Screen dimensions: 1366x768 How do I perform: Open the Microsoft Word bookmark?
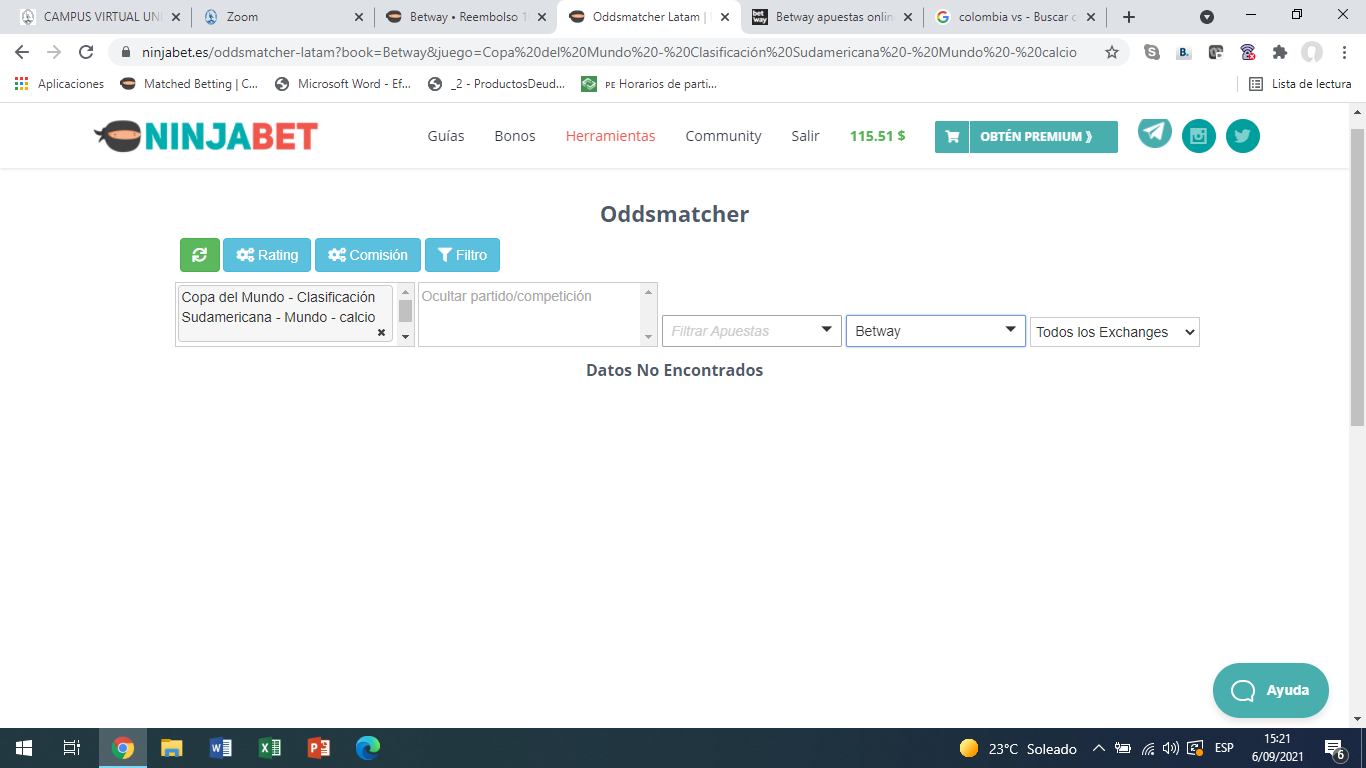(x=343, y=84)
